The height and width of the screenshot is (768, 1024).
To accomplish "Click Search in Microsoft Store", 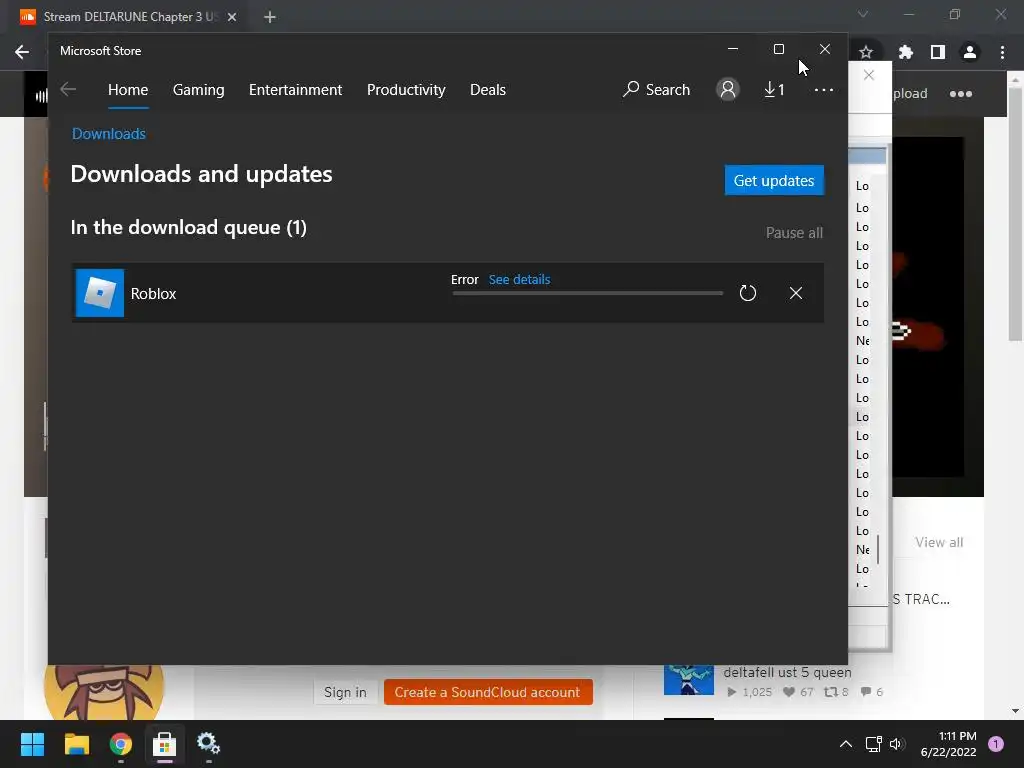I will (x=656, y=89).
